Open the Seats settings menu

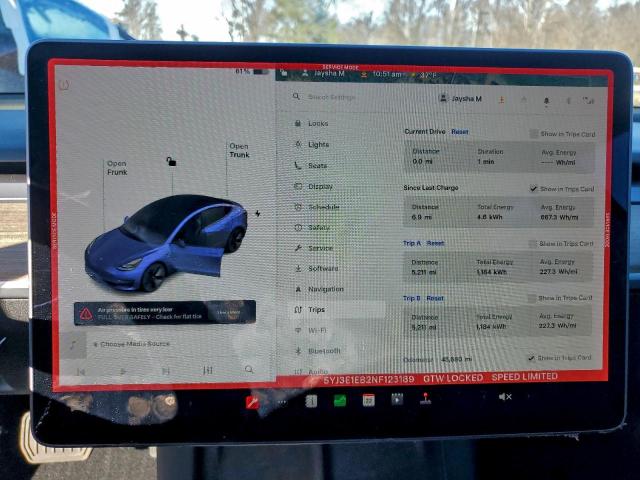312,165
